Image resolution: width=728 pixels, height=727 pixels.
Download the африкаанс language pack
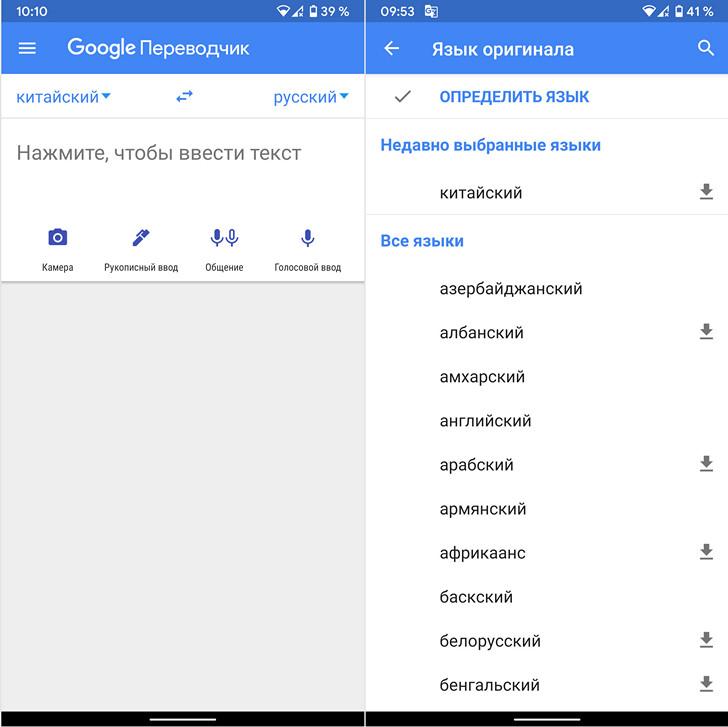[x=706, y=552]
